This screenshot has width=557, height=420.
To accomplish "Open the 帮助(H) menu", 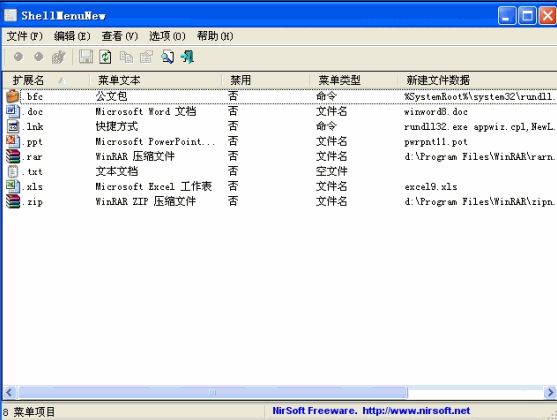I will point(215,36).
